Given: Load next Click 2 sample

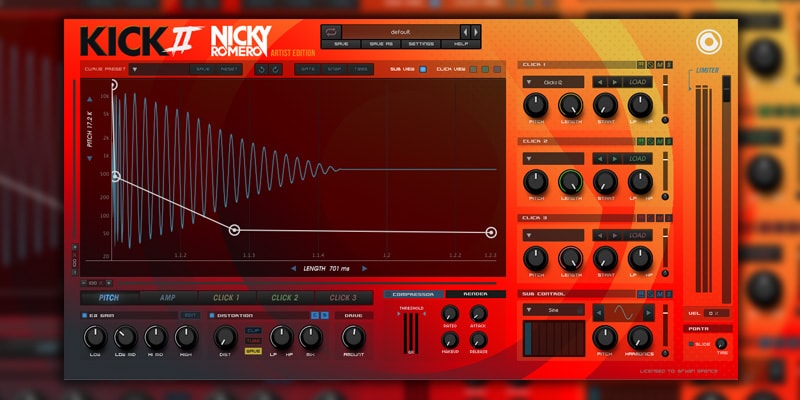Looking at the screenshot, I should click(x=614, y=159).
